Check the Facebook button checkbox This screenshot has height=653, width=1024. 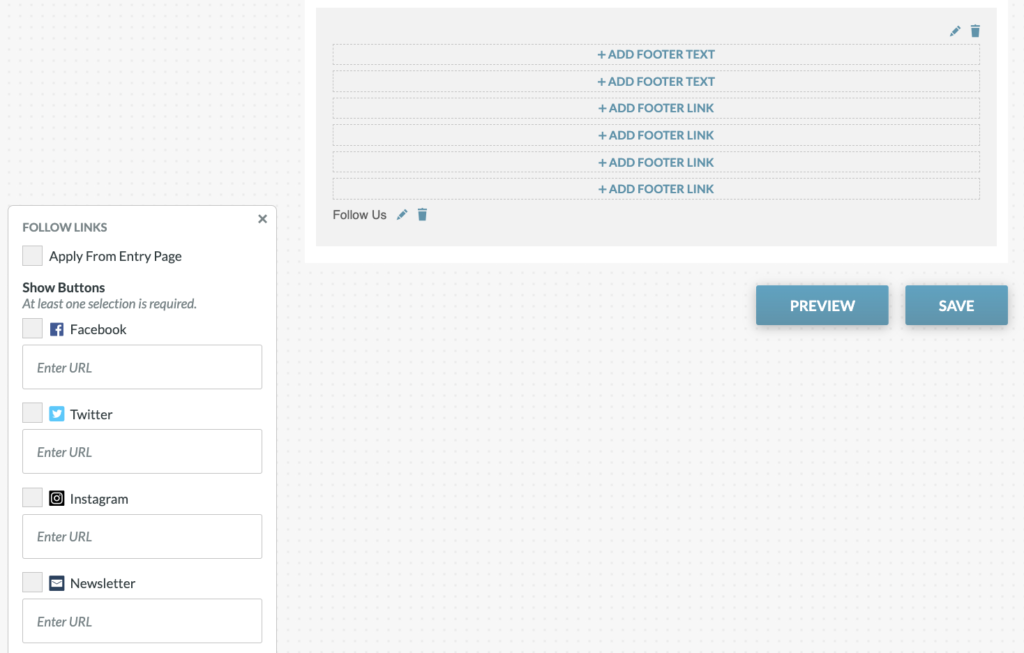33,329
